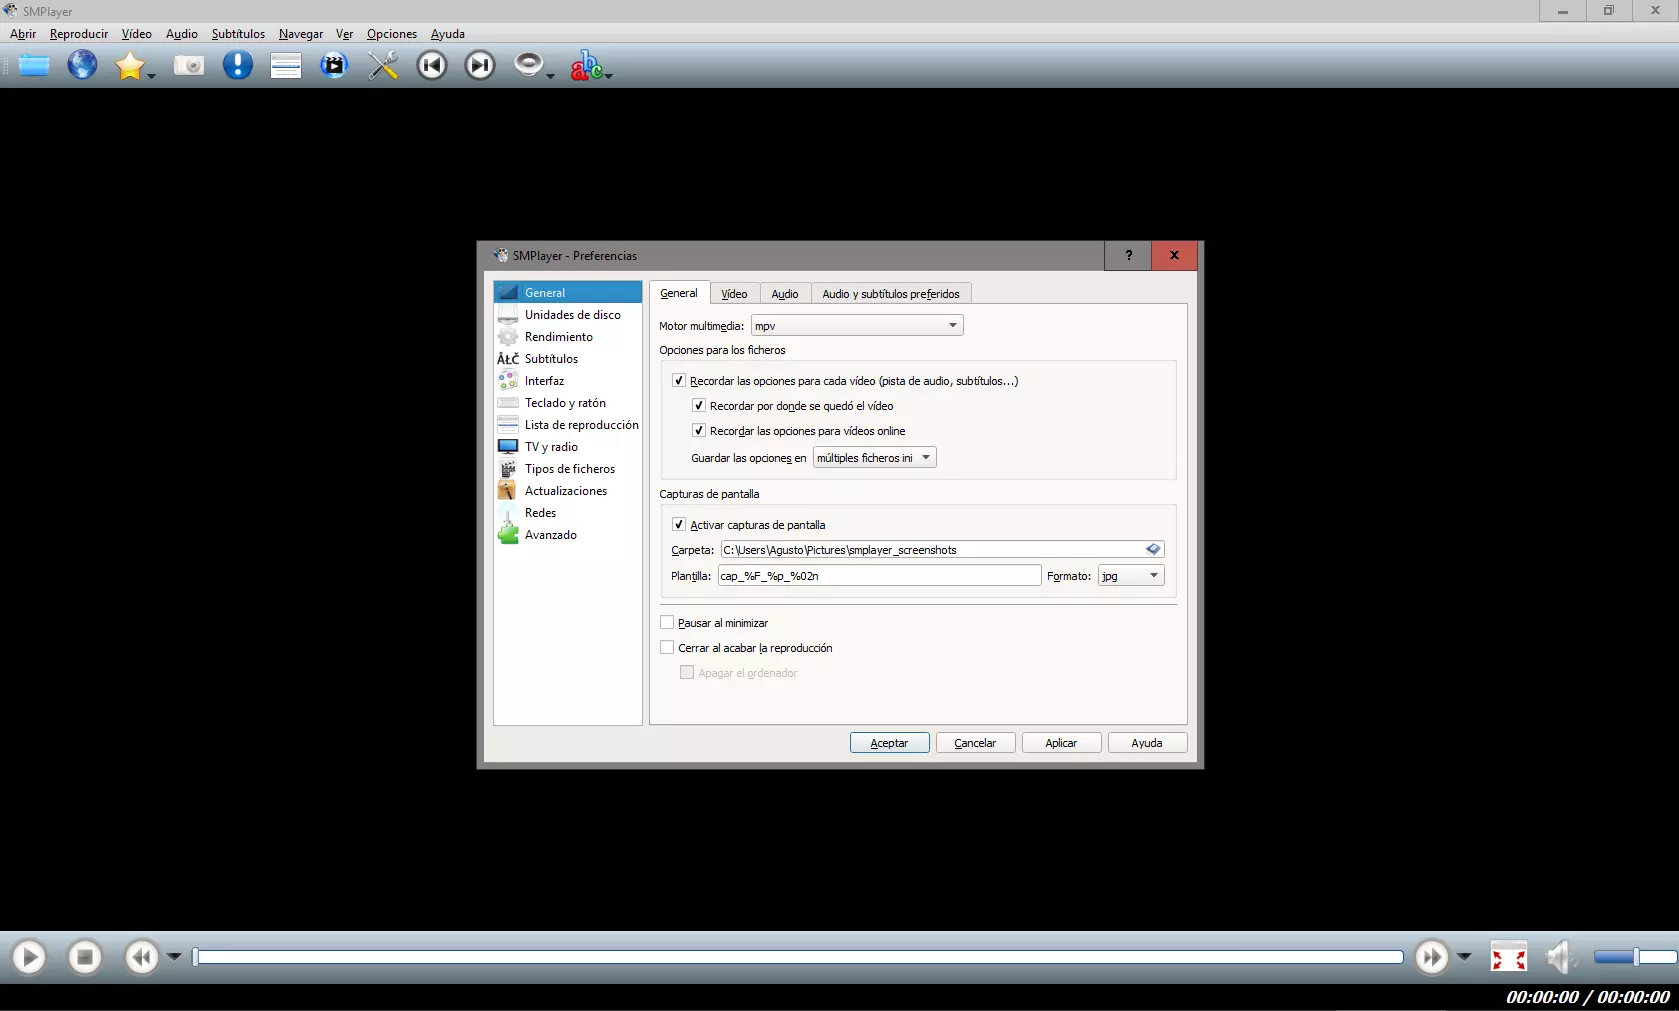Click the open file folder icon
1679x1011 pixels.
(x=34, y=66)
